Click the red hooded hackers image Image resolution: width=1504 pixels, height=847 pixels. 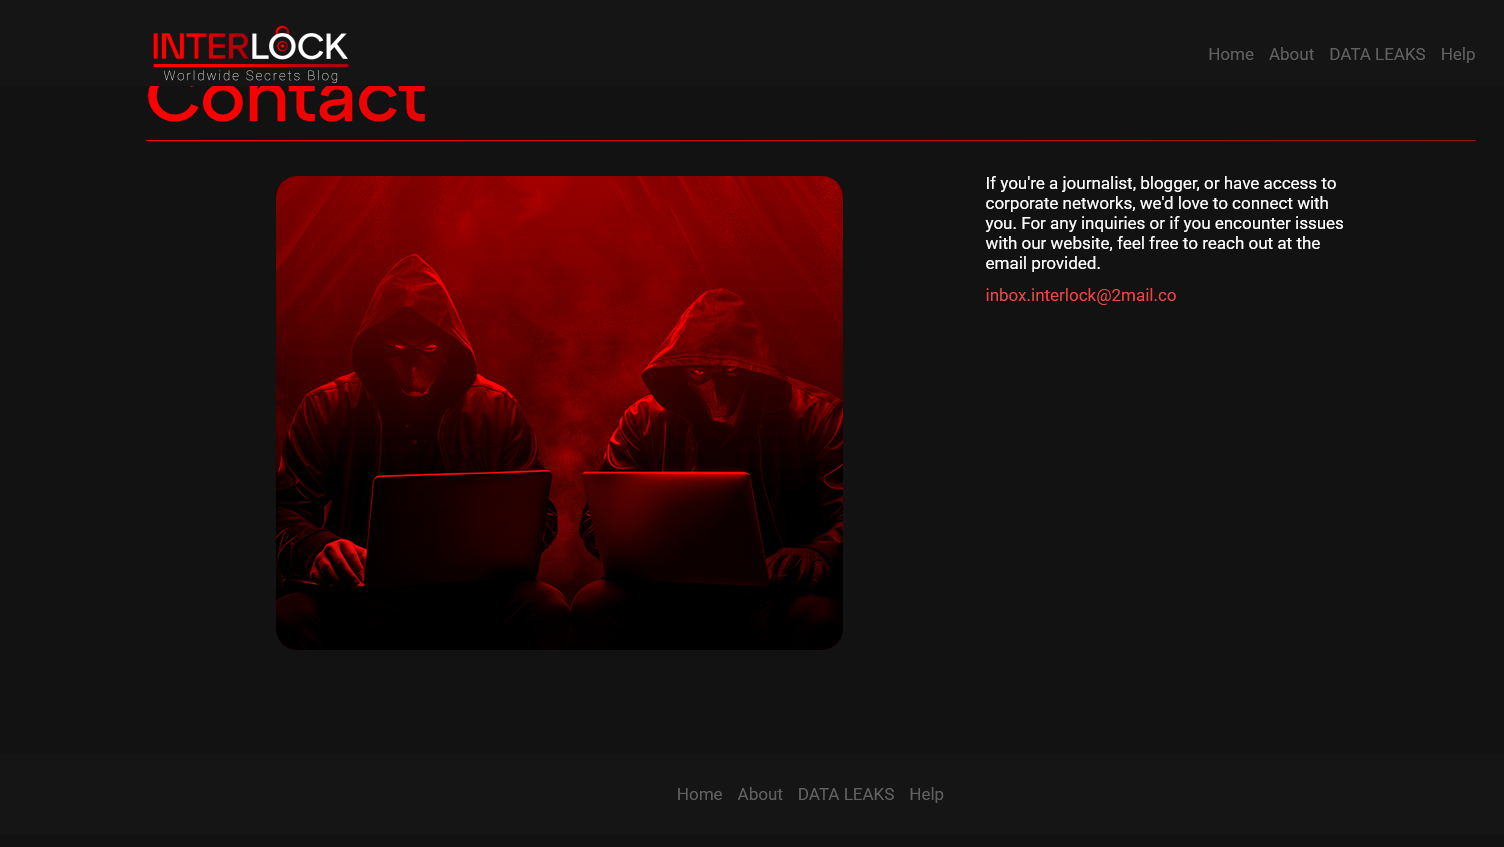click(x=559, y=413)
